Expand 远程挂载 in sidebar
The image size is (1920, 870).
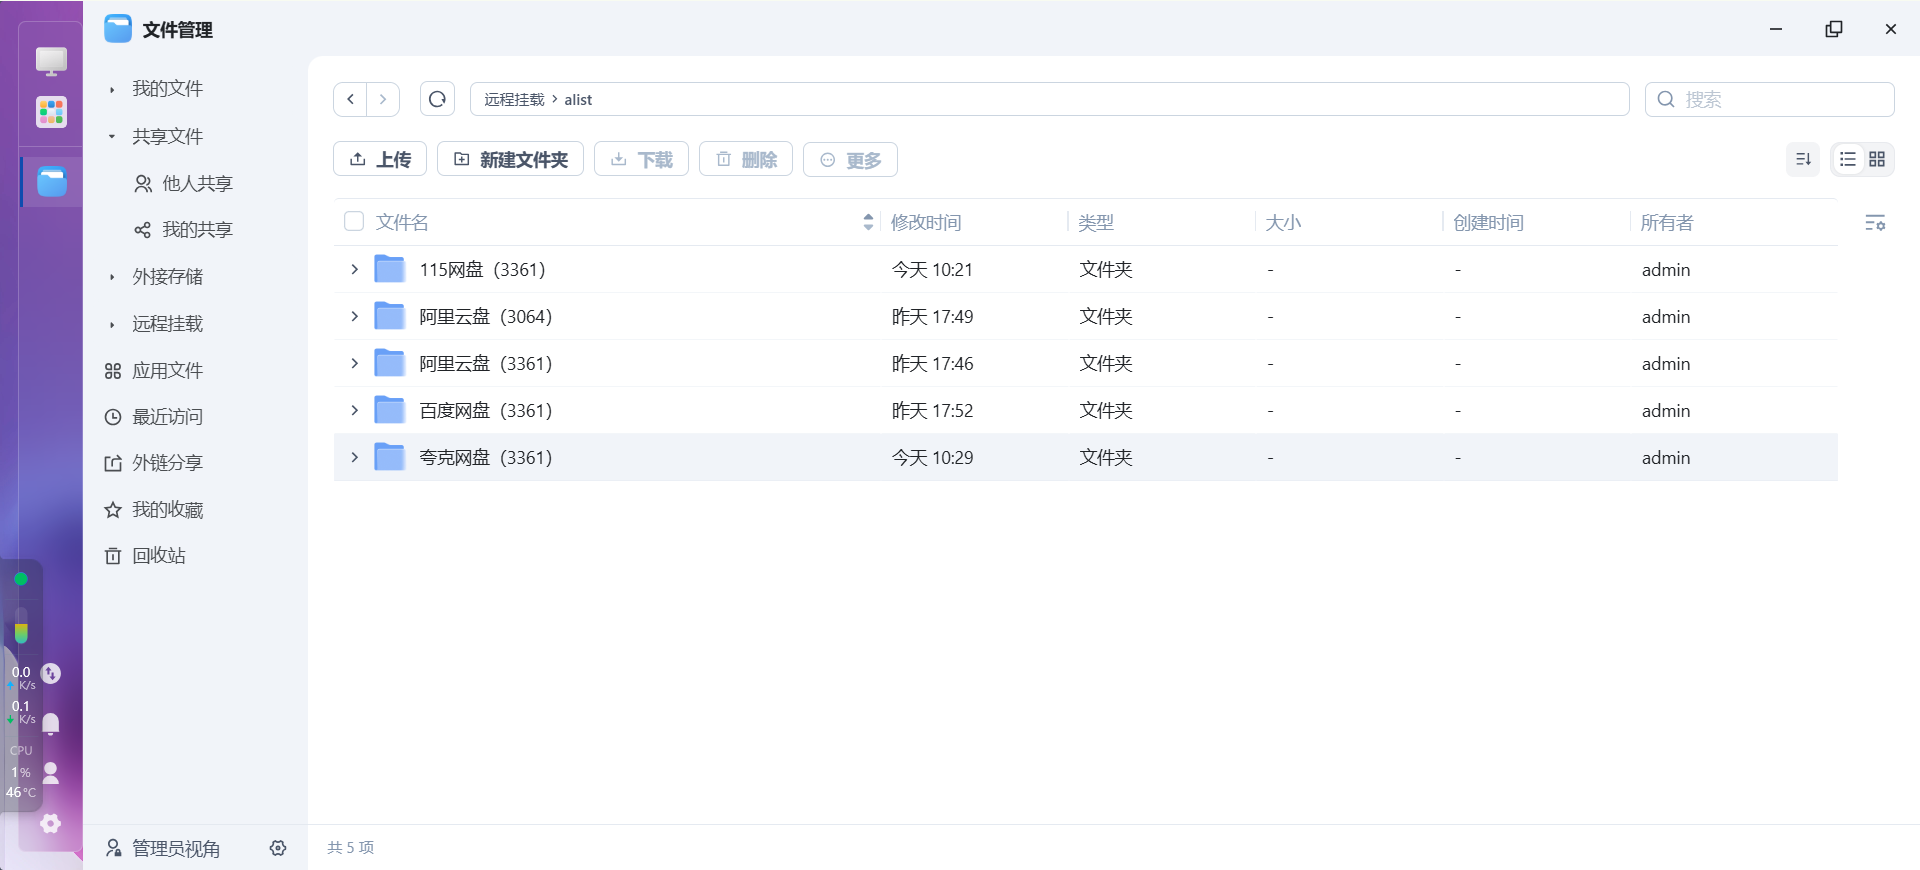click(112, 324)
